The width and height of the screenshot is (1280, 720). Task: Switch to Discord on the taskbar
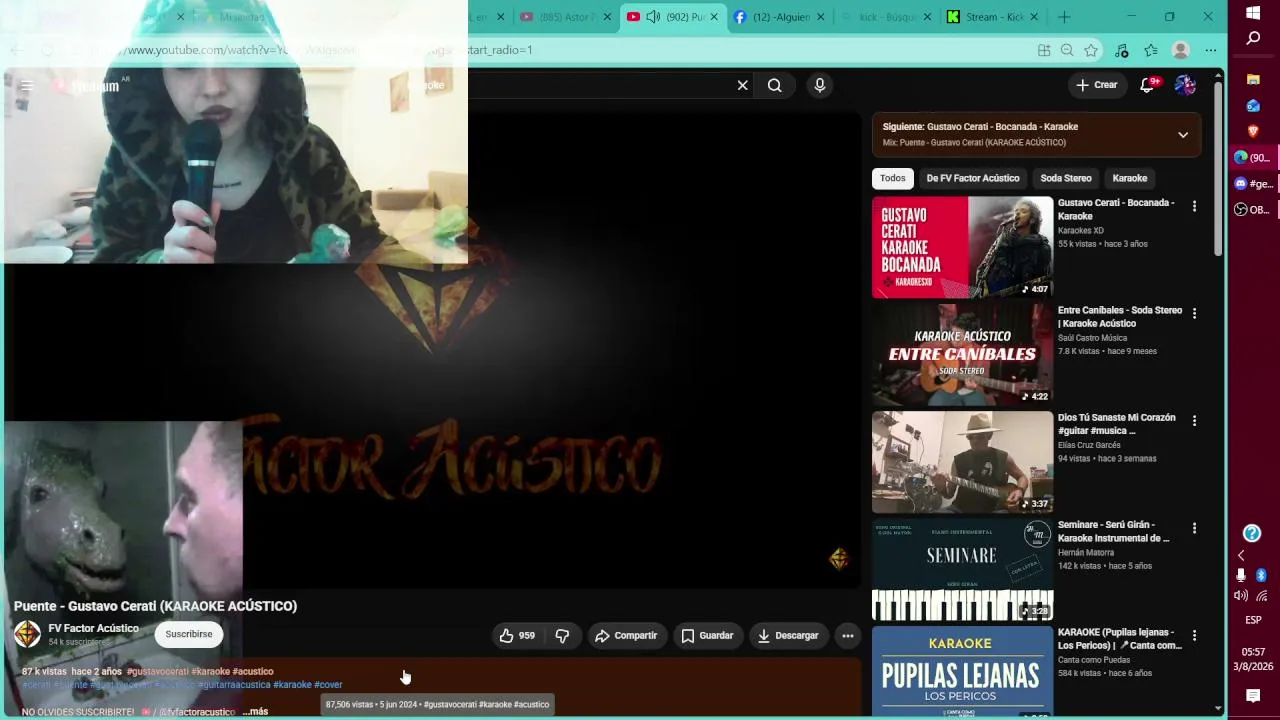coord(1253,184)
